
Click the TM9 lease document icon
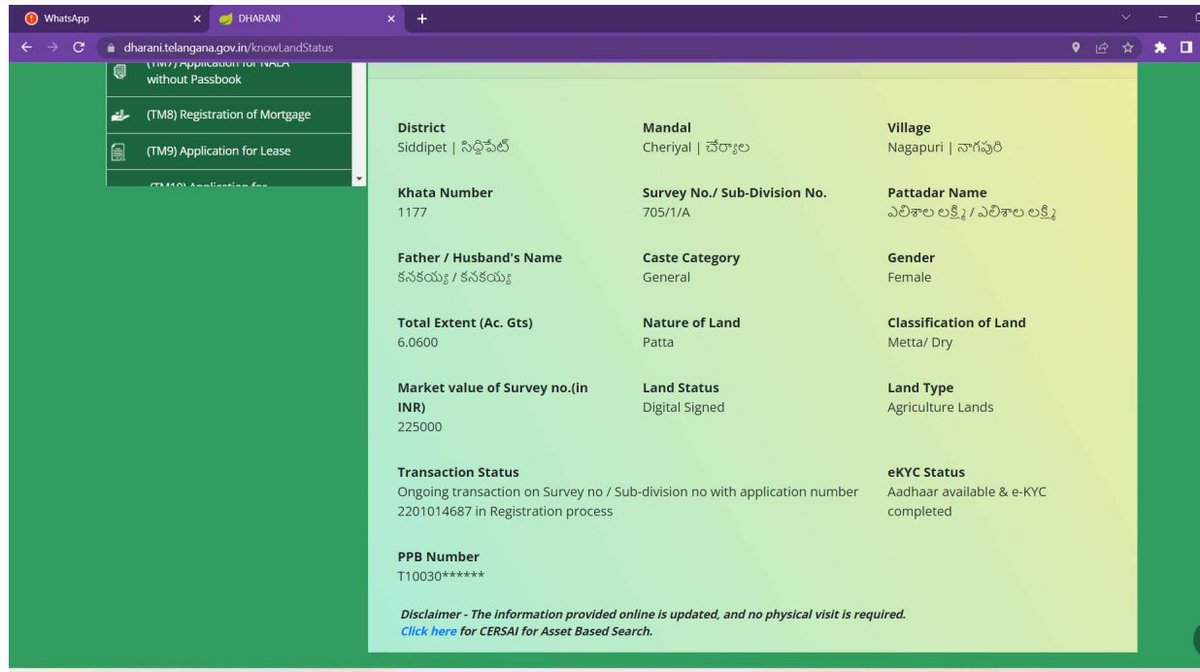[119, 152]
